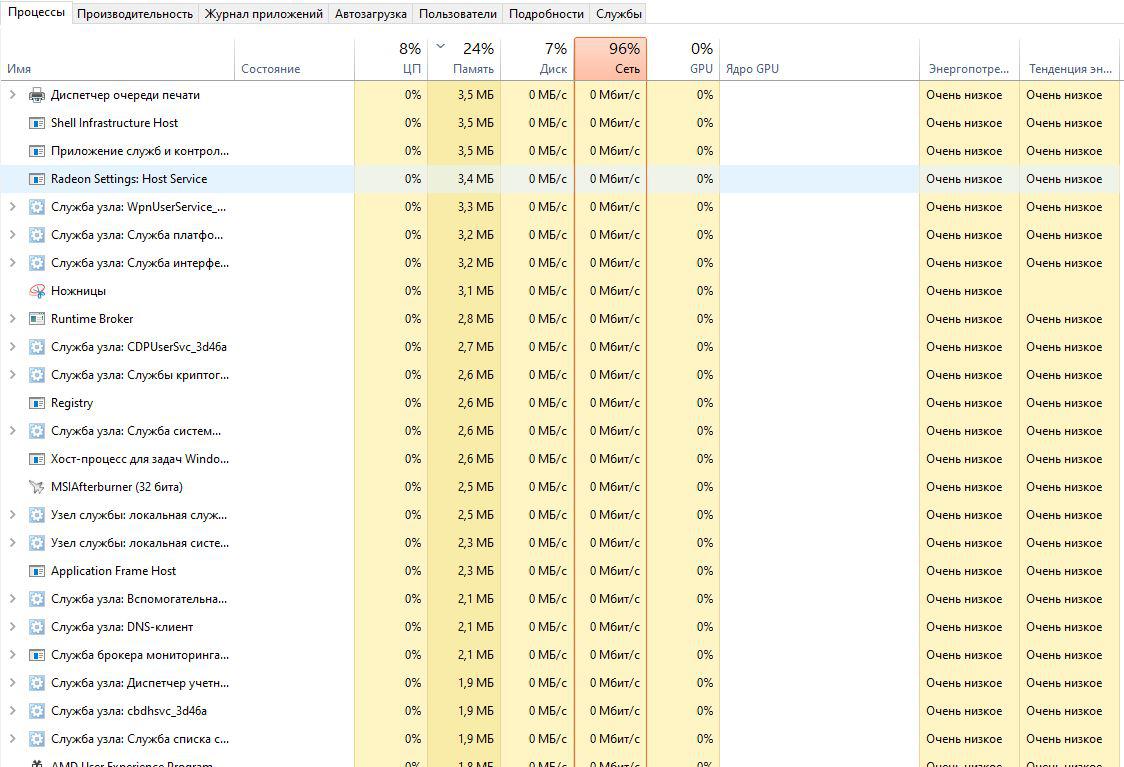This screenshot has height=767, width=1124.
Task: Click the Application Frame Host icon
Action: (x=37, y=571)
